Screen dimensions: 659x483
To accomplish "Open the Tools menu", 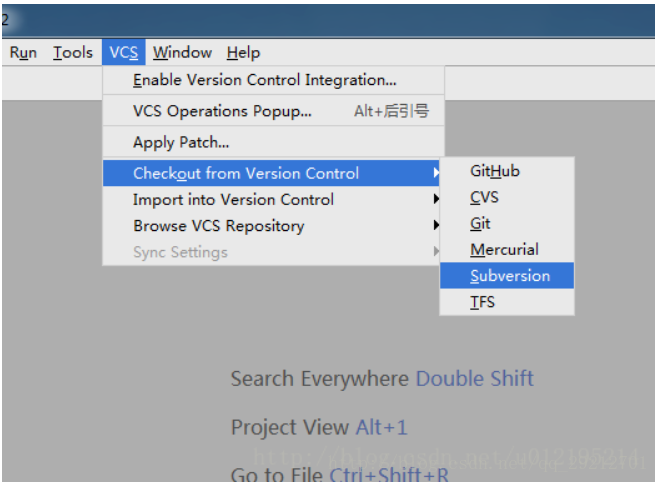I will (73, 53).
